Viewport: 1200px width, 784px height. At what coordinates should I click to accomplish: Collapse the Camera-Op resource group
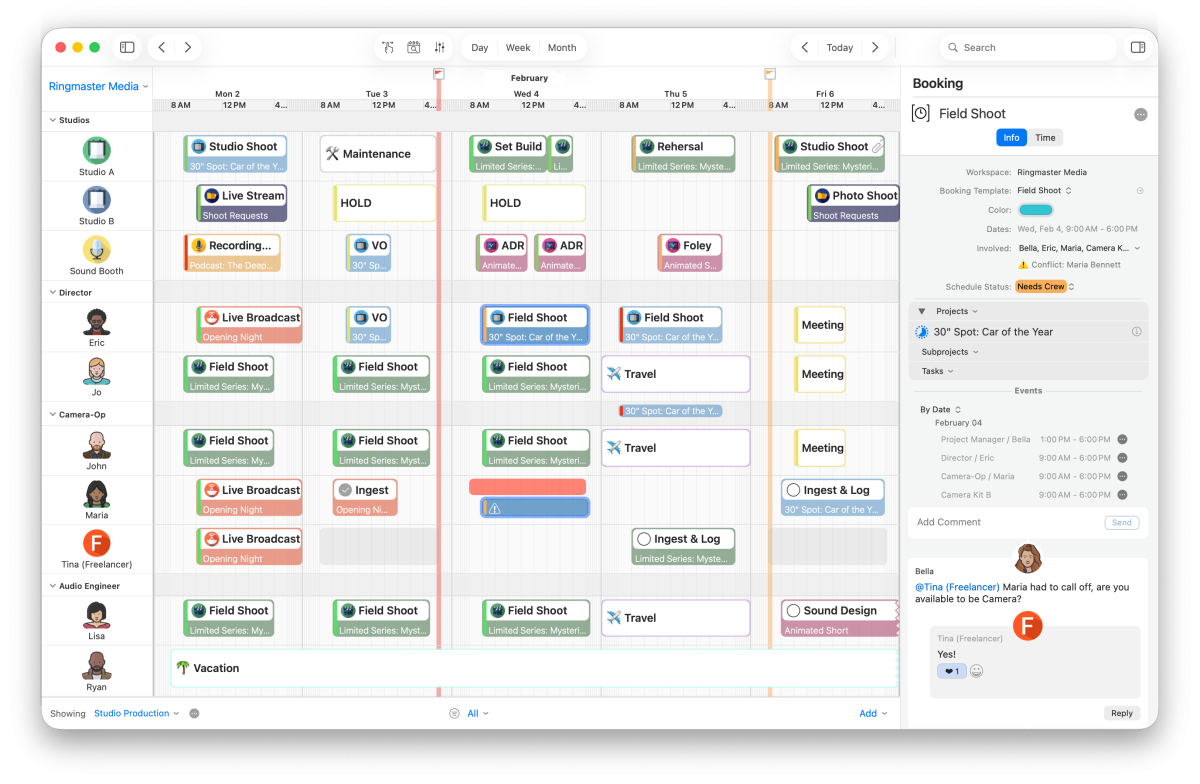tap(52, 413)
